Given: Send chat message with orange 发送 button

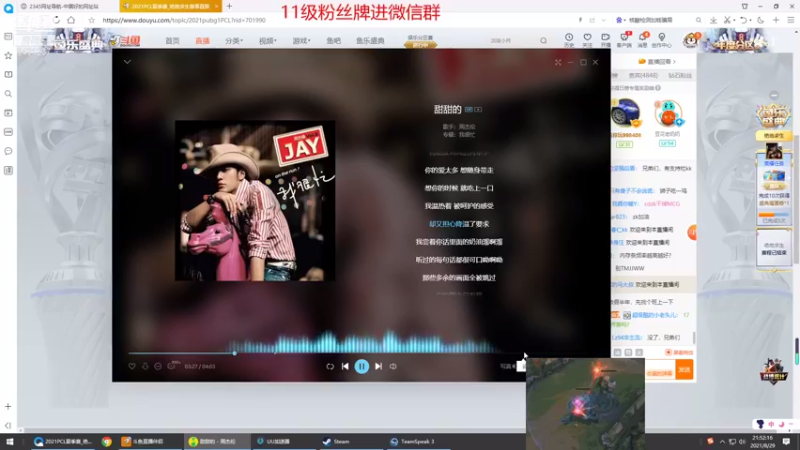Looking at the screenshot, I should (685, 369).
